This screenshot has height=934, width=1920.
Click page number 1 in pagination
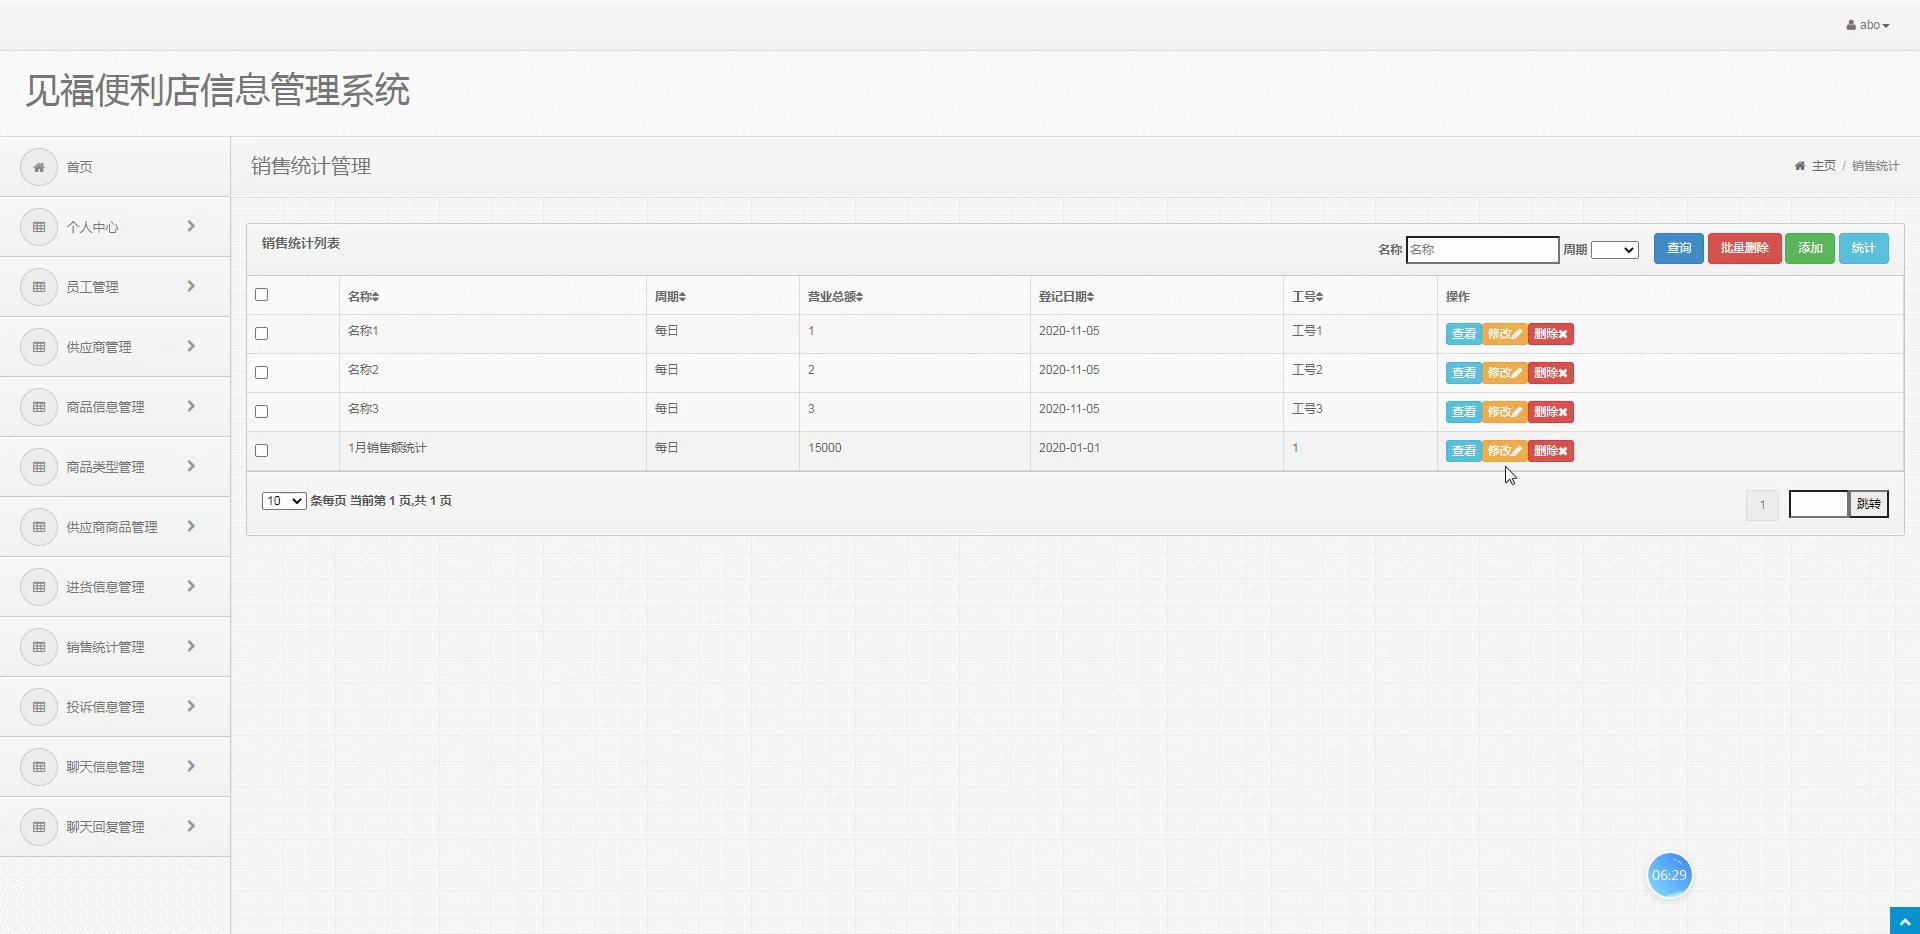pyautogui.click(x=1762, y=505)
